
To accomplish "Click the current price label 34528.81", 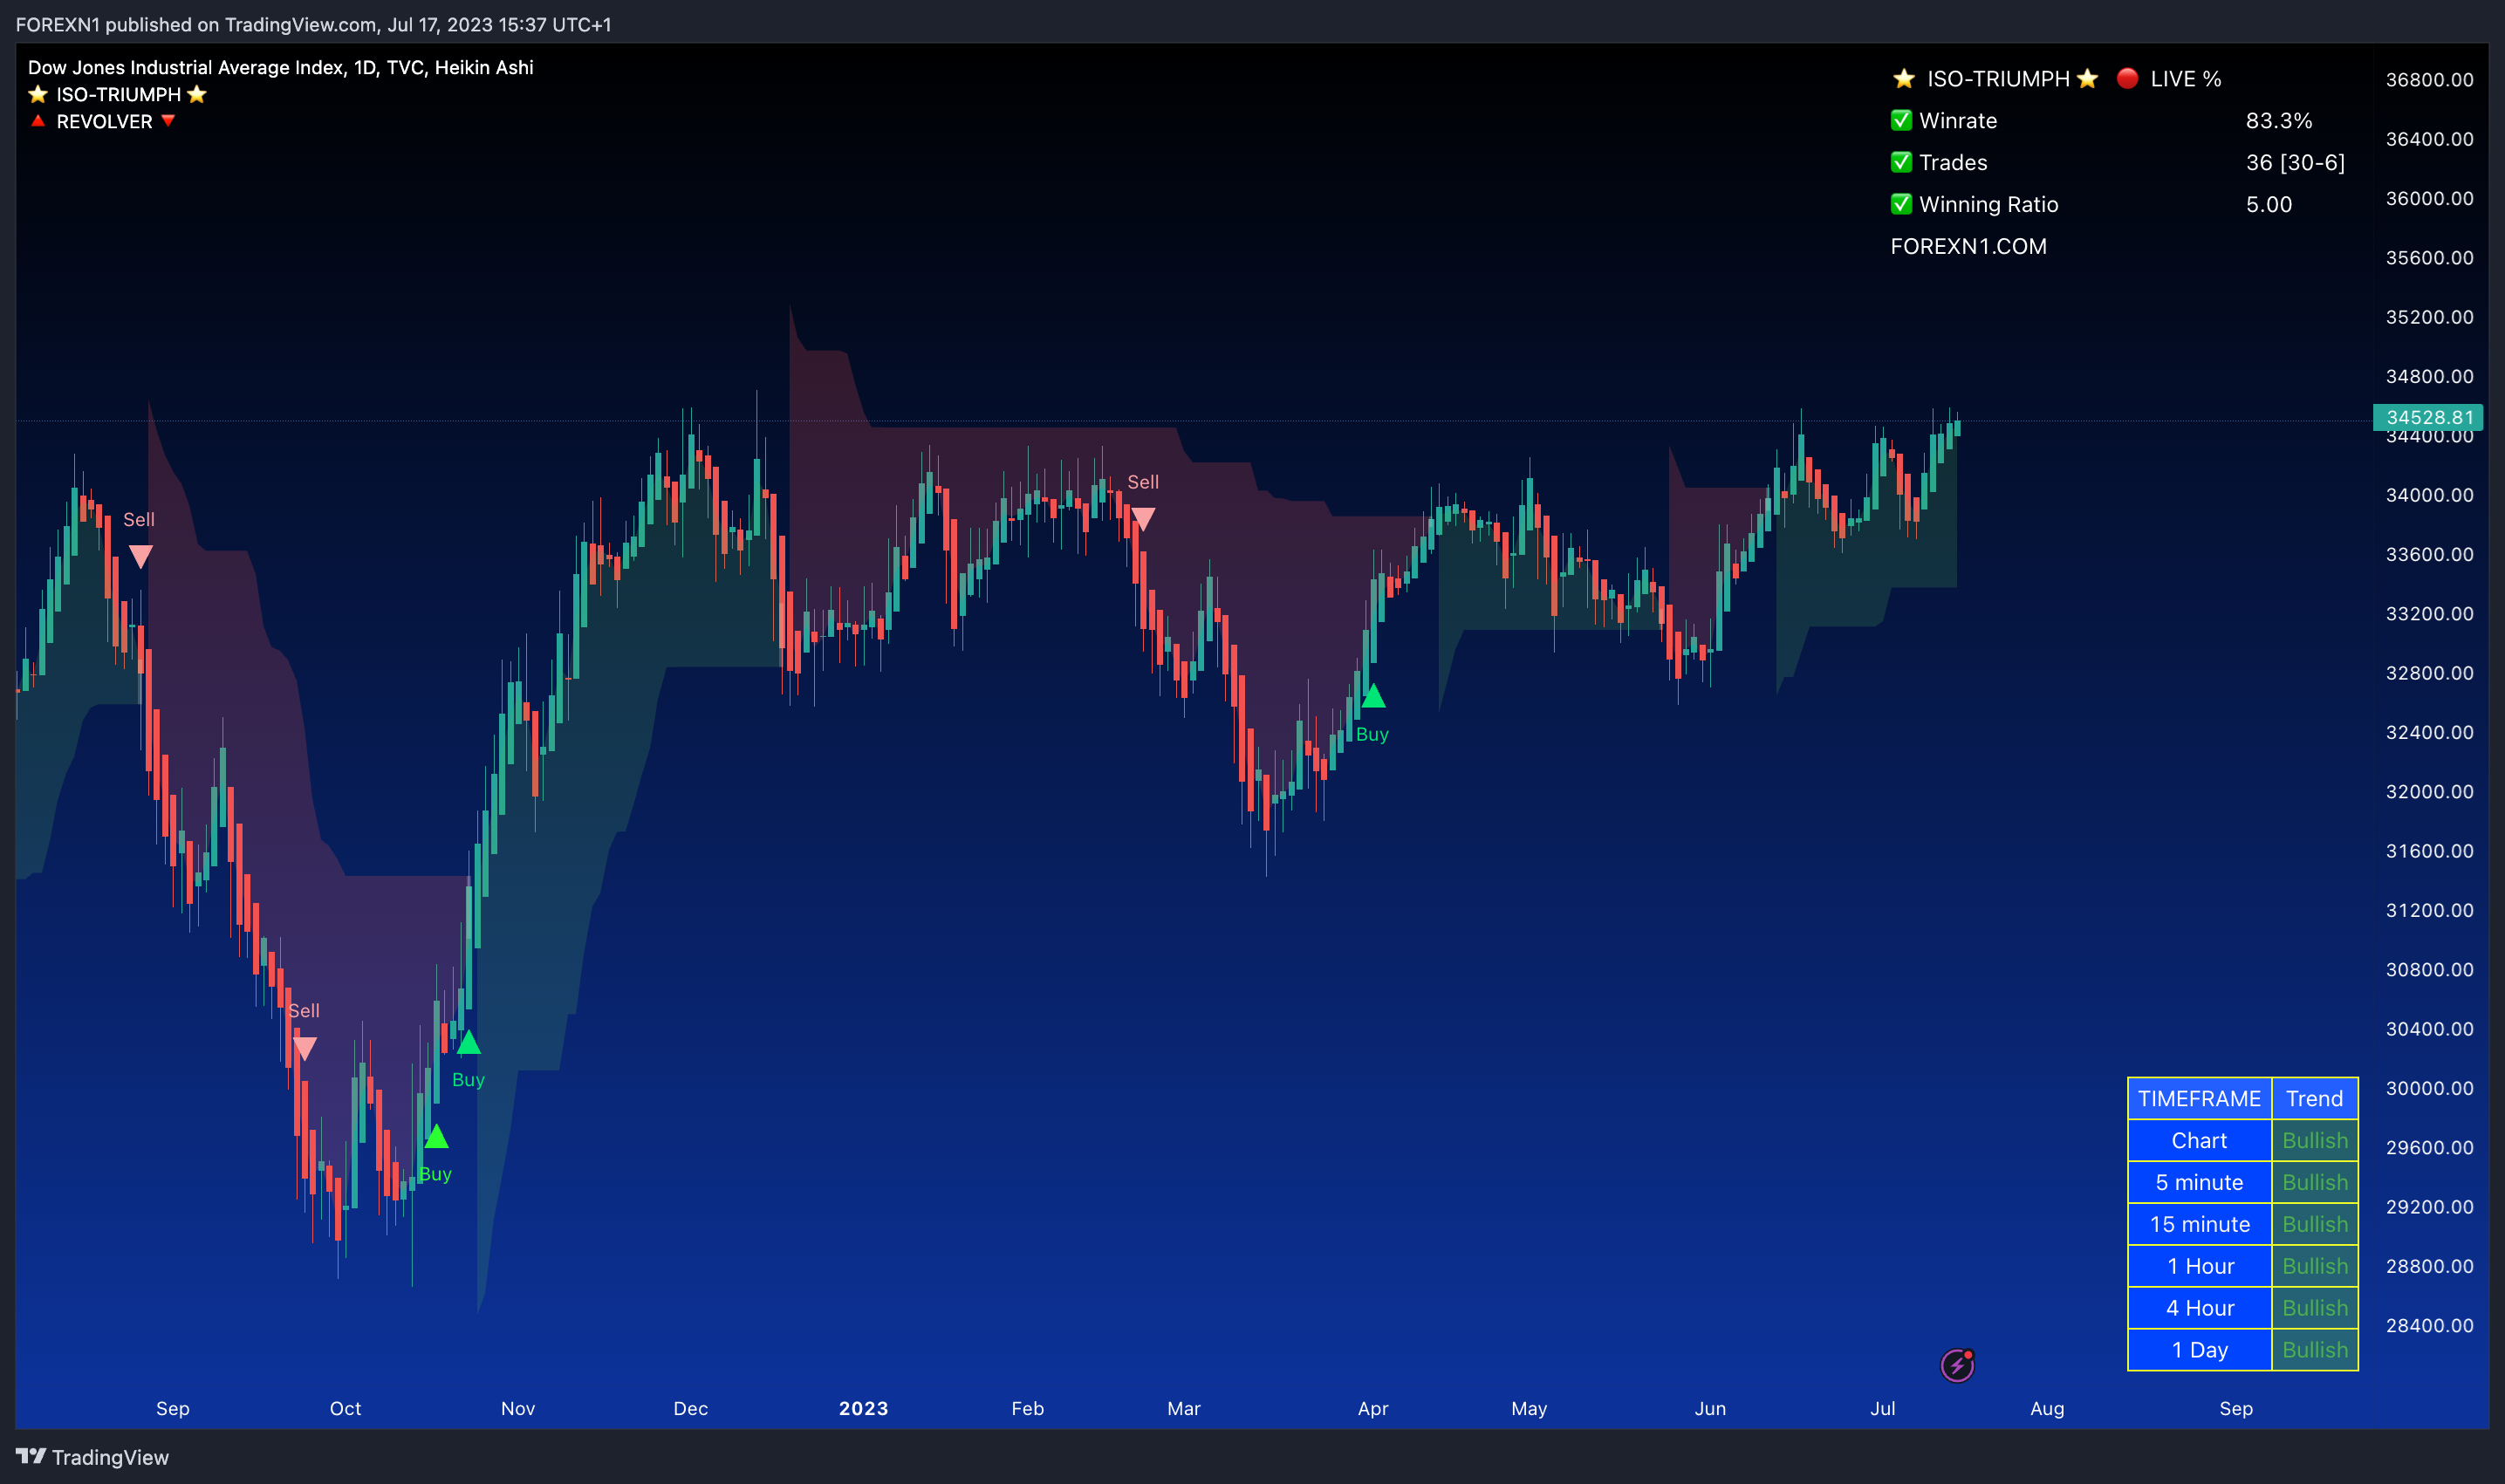I will [x=2429, y=417].
